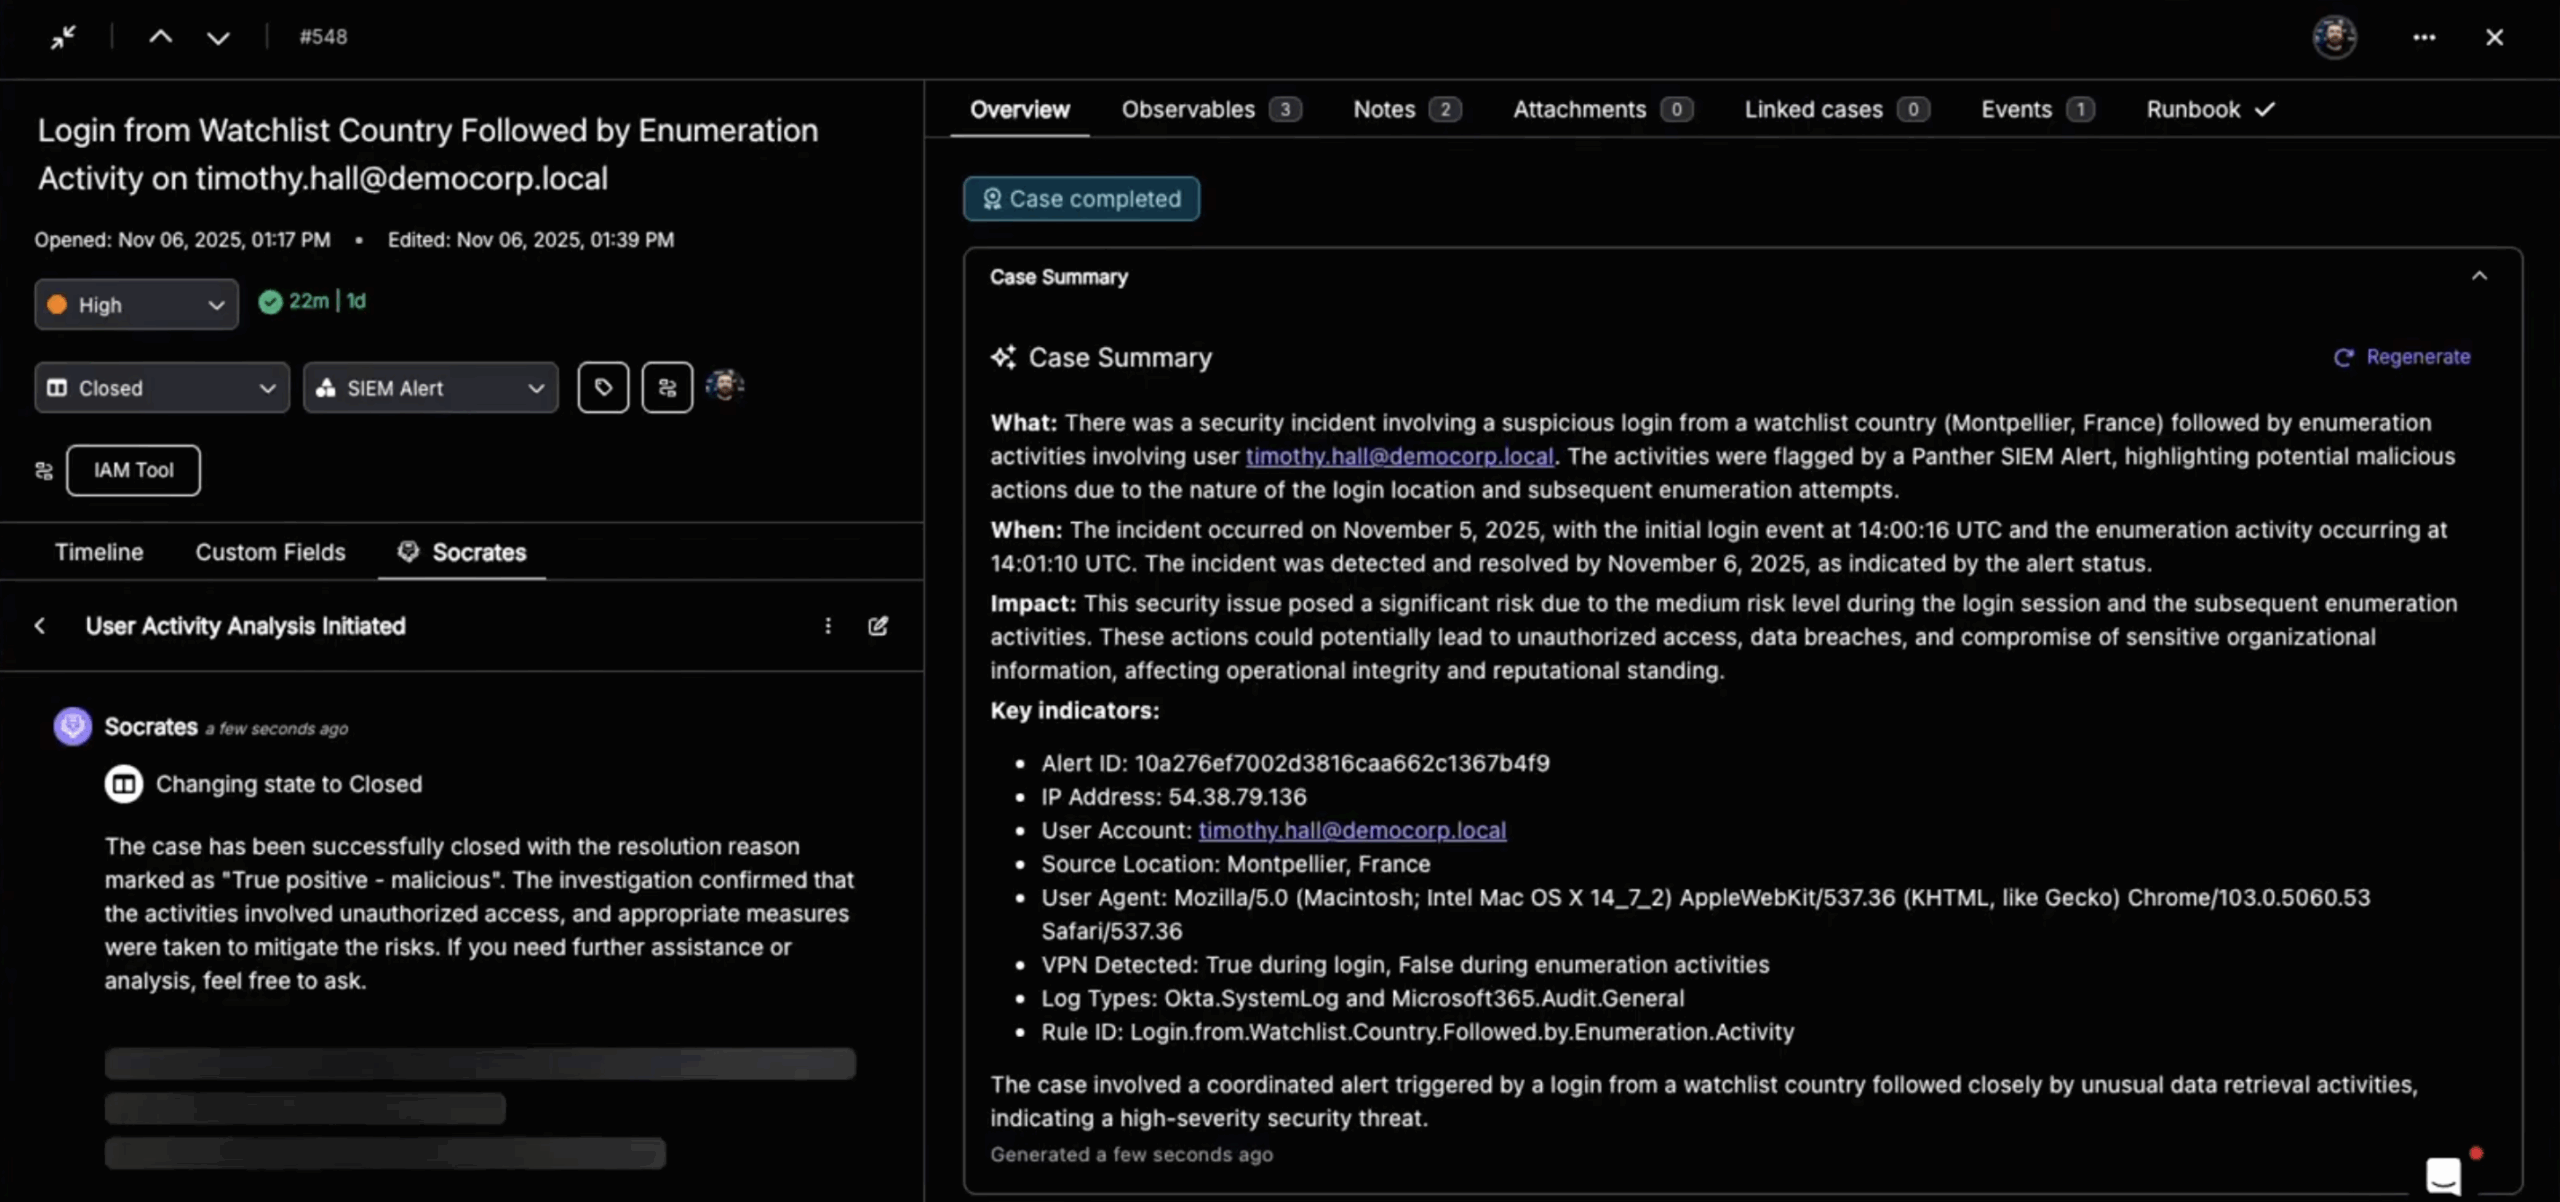Image resolution: width=2560 pixels, height=1202 pixels.
Task: Click the orange High severity color dot
Action: click(57, 304)
